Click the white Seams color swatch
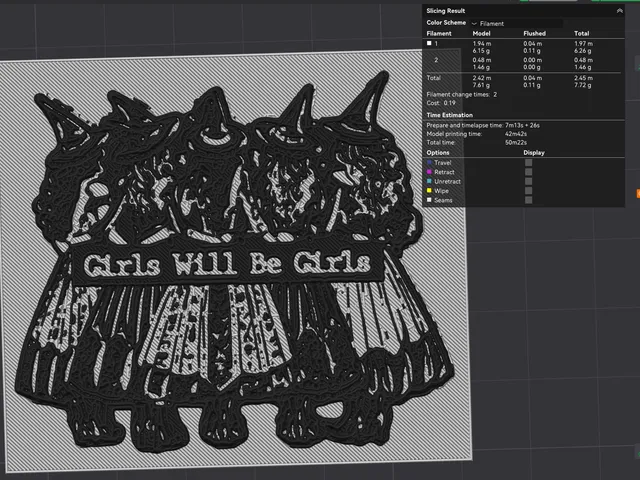Screen dimensions: 640x480 [x=429, y=200]
